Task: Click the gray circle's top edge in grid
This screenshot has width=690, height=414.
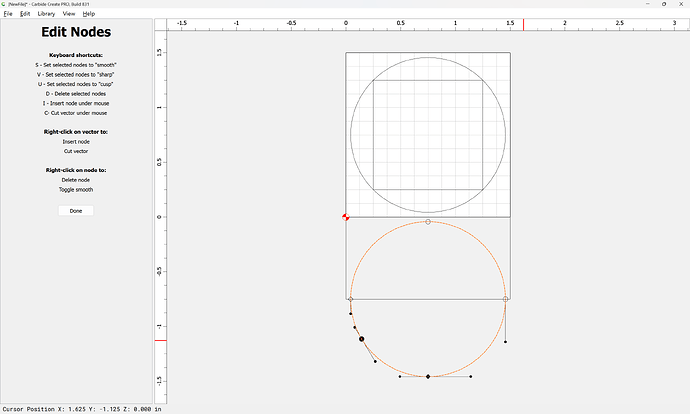Action: click(428, 58)
